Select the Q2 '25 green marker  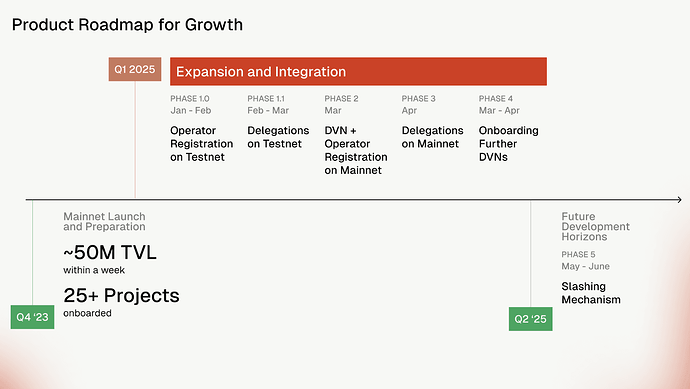[x=530, y=319]
